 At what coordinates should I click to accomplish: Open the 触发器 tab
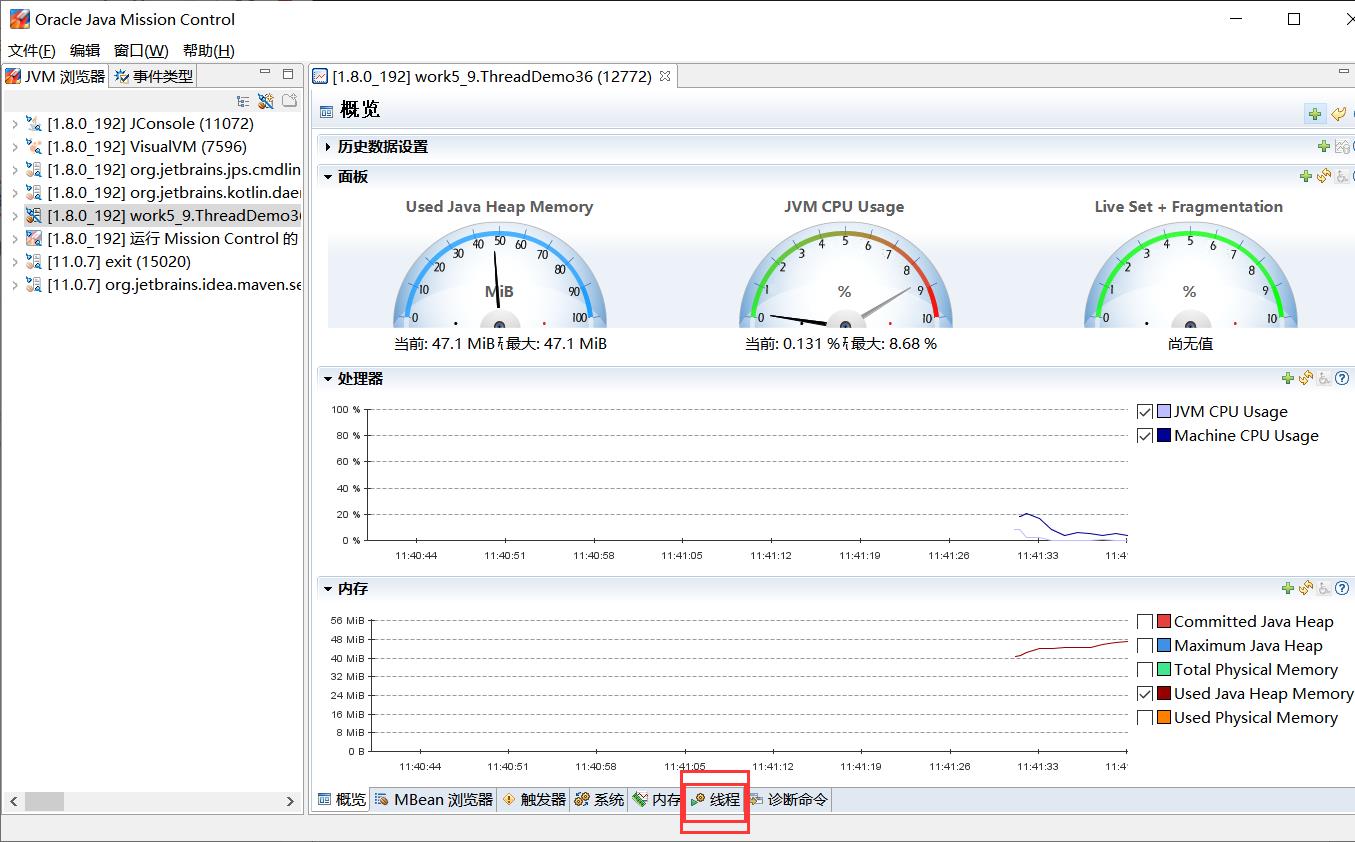[x=534, y=800]
